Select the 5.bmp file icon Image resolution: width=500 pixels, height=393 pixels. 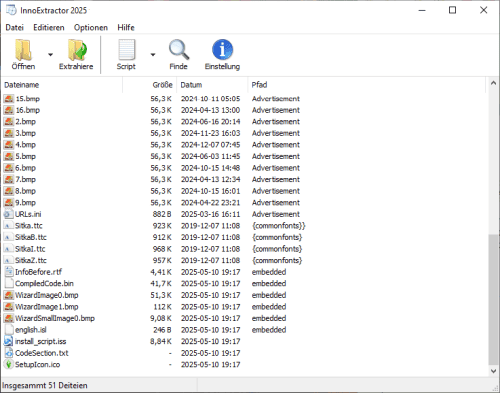coord(9,156)
